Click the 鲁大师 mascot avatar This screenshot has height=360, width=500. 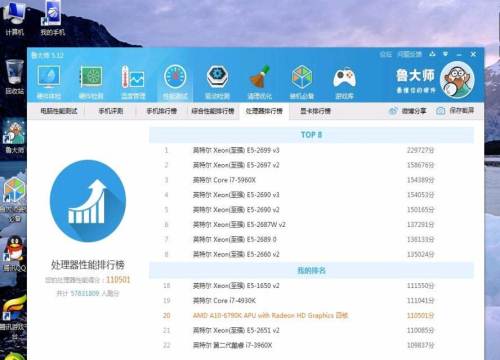[x=457, y=80]
